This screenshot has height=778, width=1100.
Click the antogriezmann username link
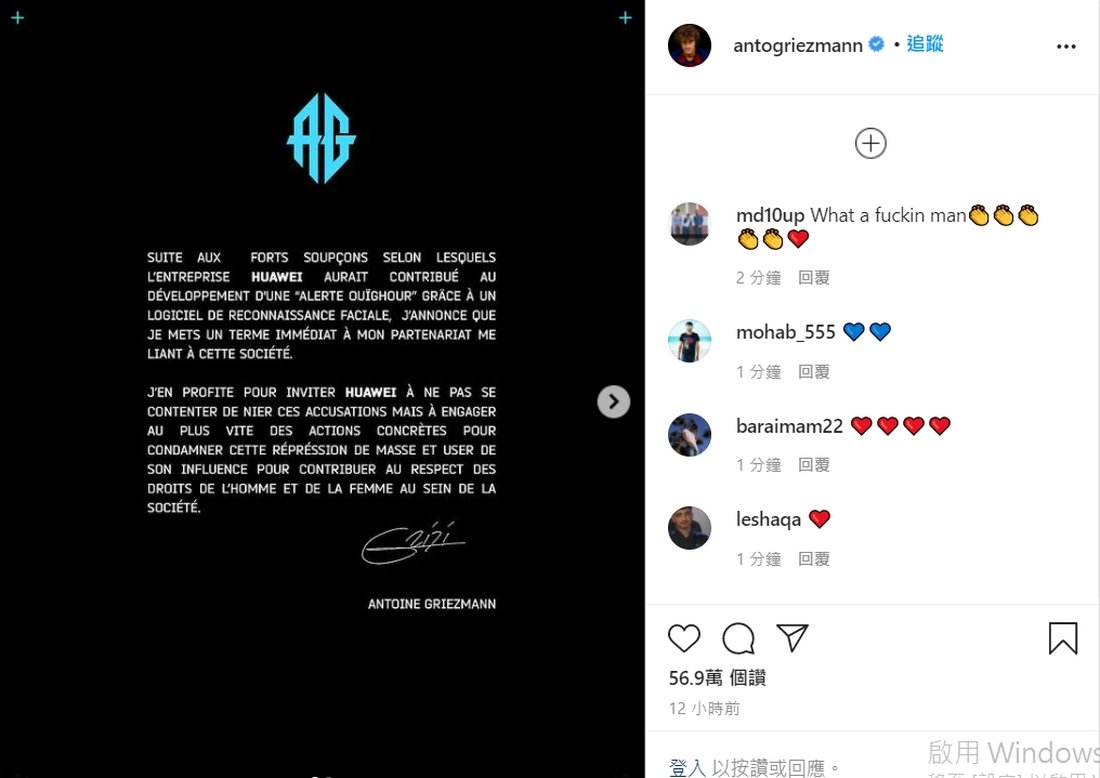798,46
